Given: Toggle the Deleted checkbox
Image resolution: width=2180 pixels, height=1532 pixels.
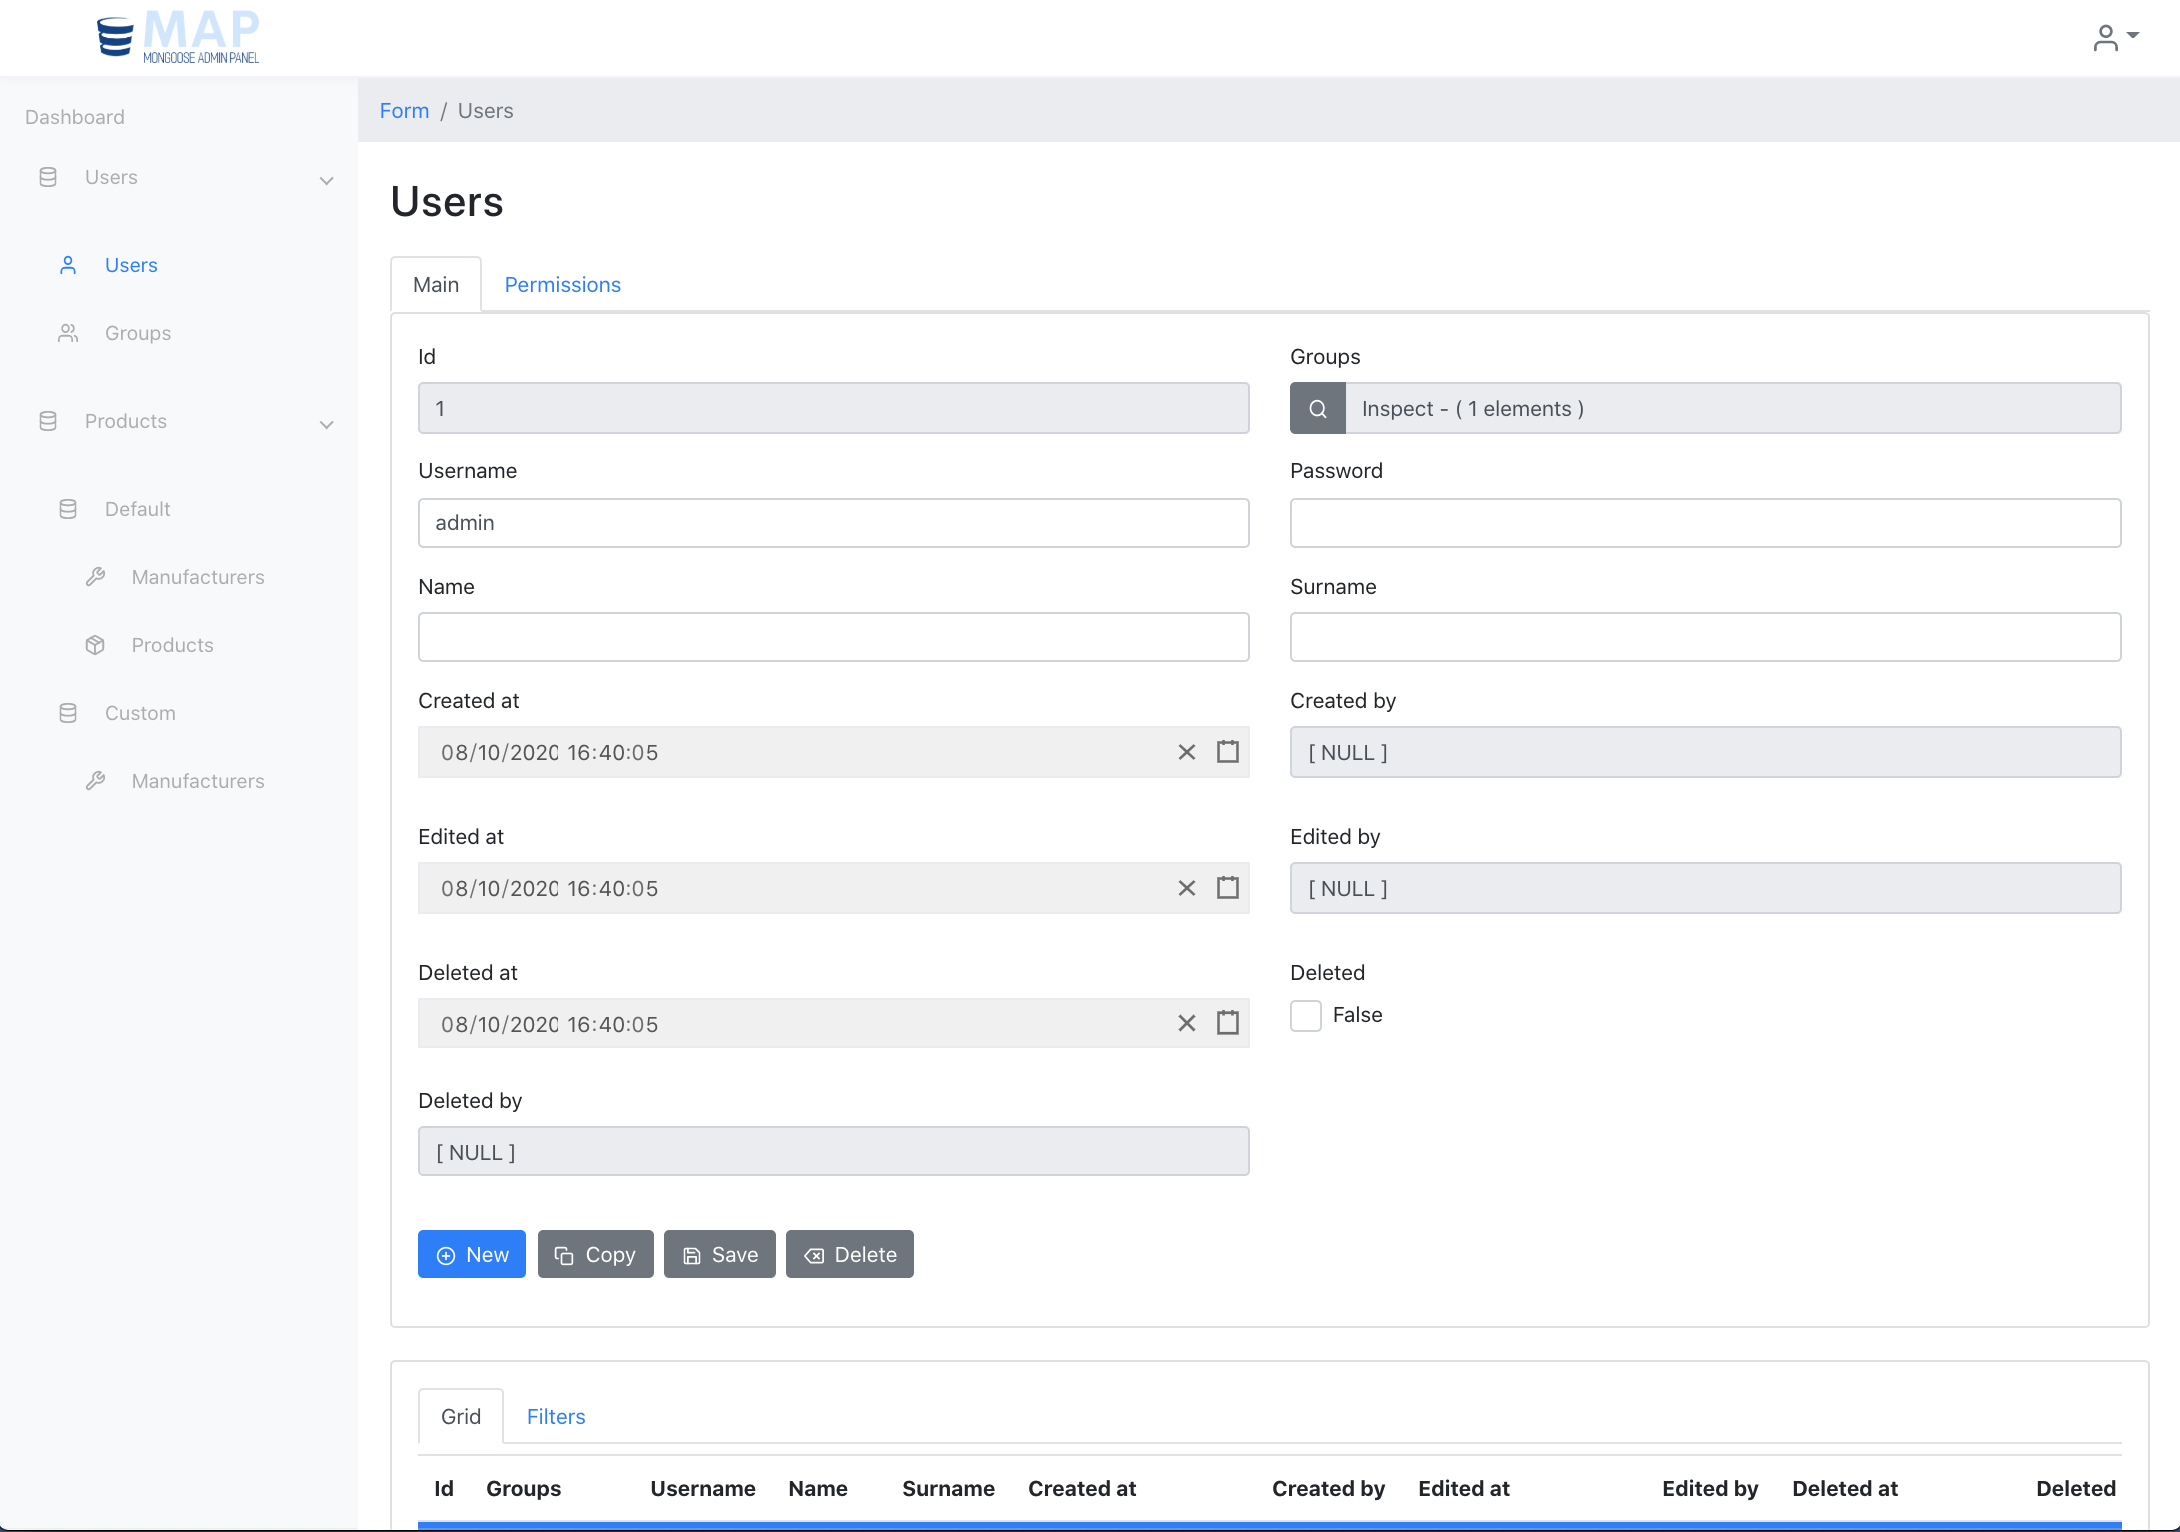Looking at the screenshot, I should 1306,1015.
